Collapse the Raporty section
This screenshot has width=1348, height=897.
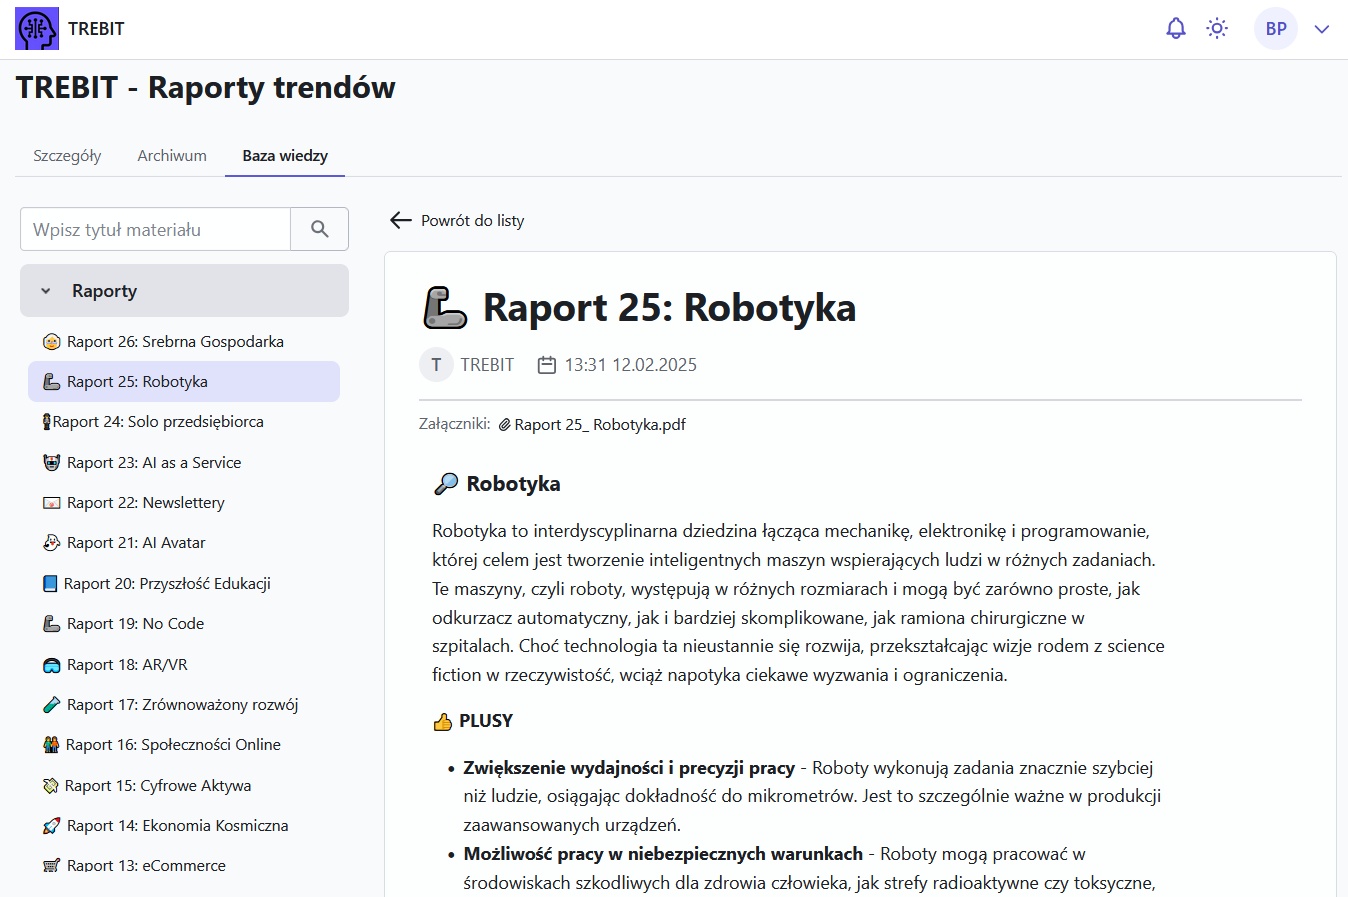click(x=46, y=291)
